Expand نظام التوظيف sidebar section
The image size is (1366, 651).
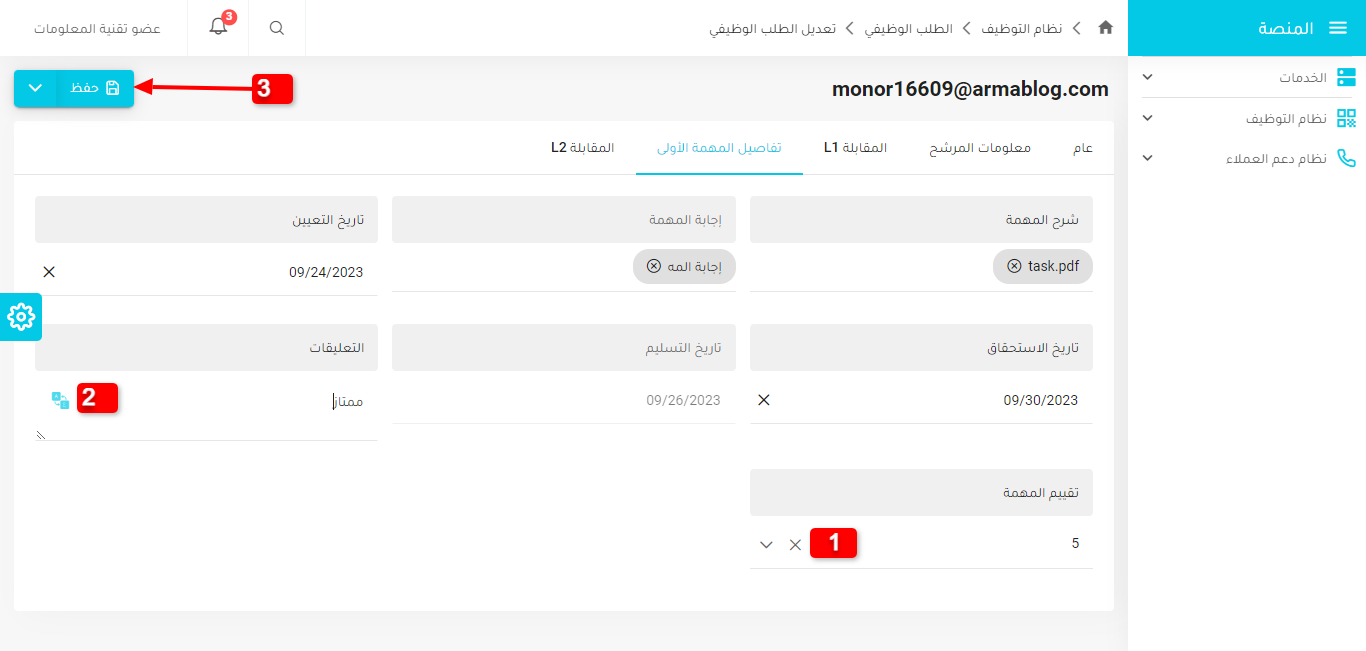point(1148,118)
